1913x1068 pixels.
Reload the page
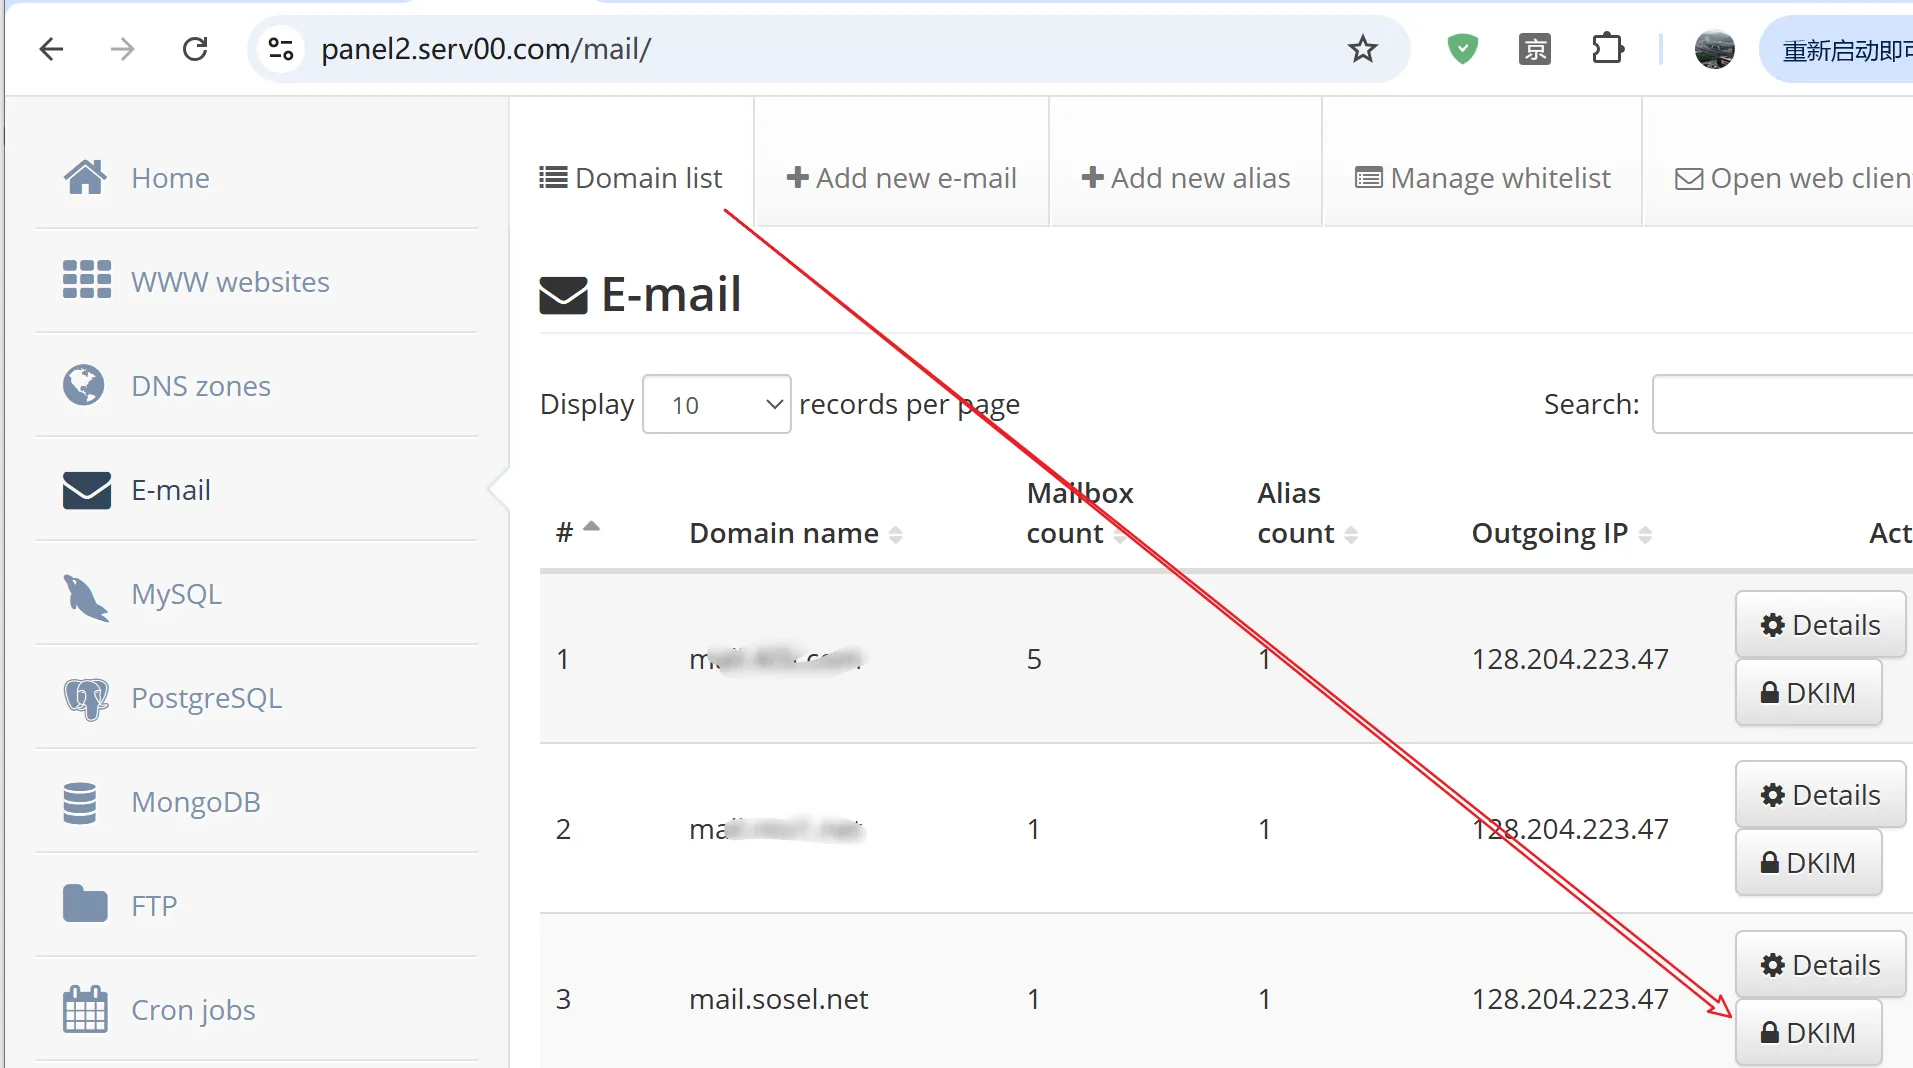195,48
